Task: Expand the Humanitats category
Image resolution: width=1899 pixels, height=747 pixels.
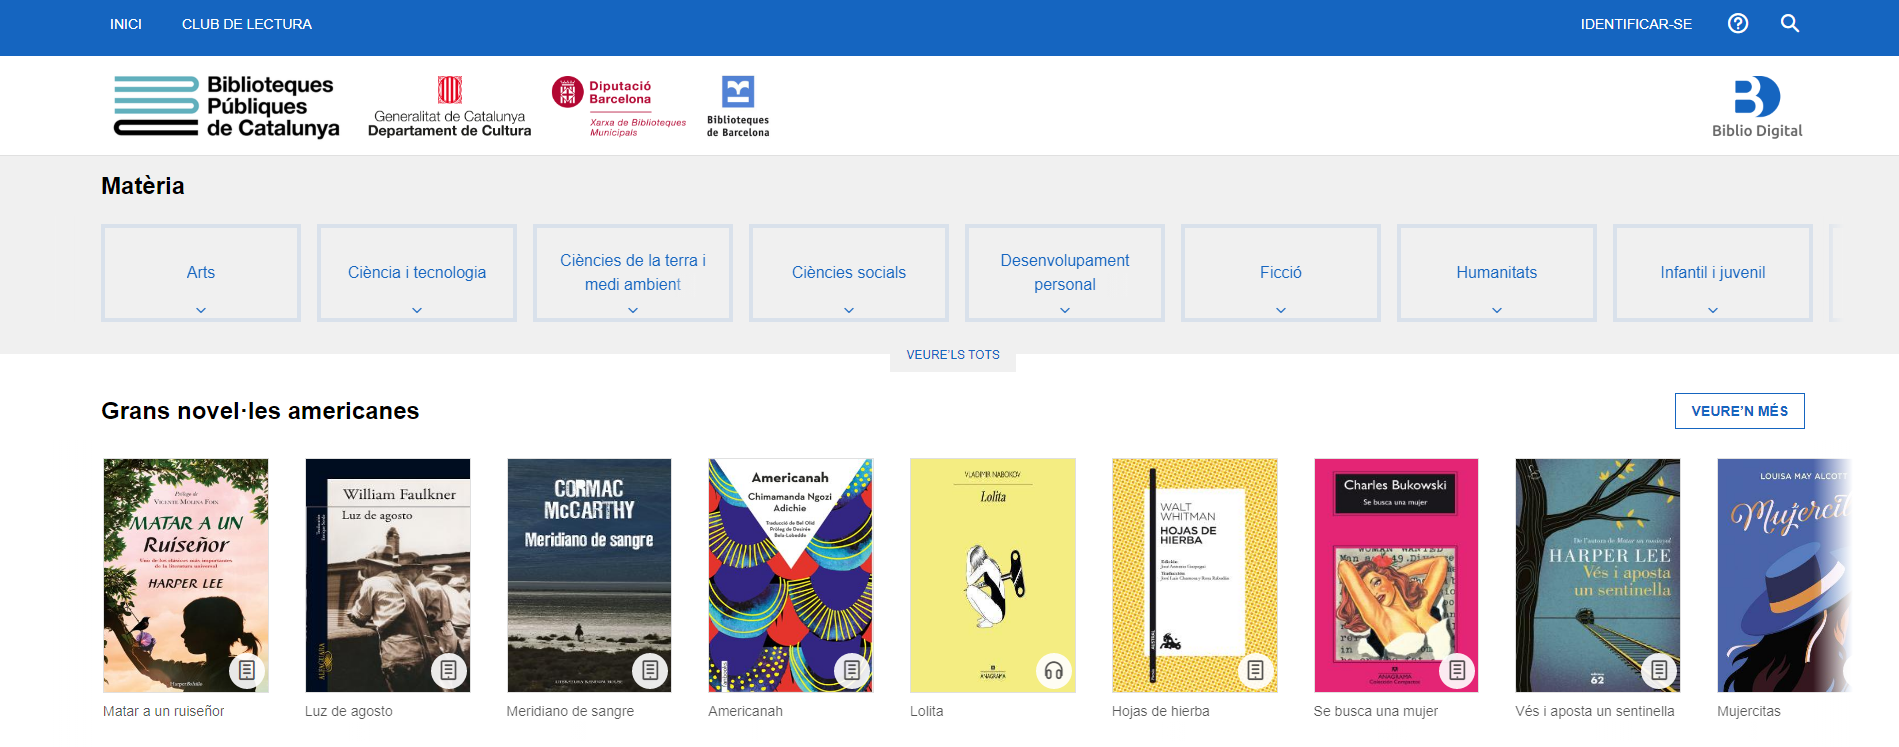Action: 1497,273
